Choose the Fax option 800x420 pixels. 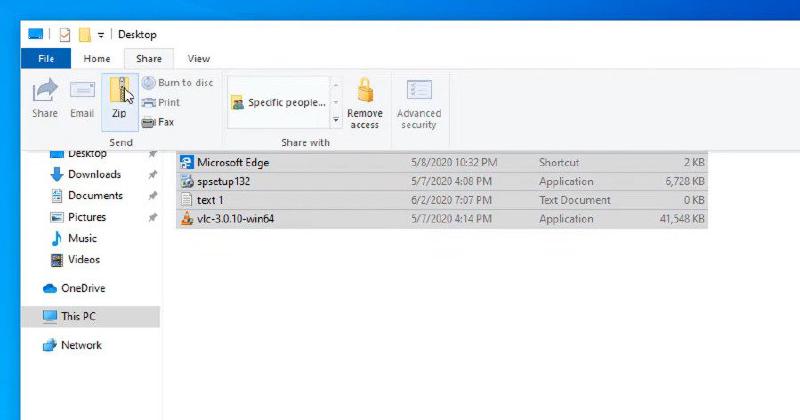(158, 122)
